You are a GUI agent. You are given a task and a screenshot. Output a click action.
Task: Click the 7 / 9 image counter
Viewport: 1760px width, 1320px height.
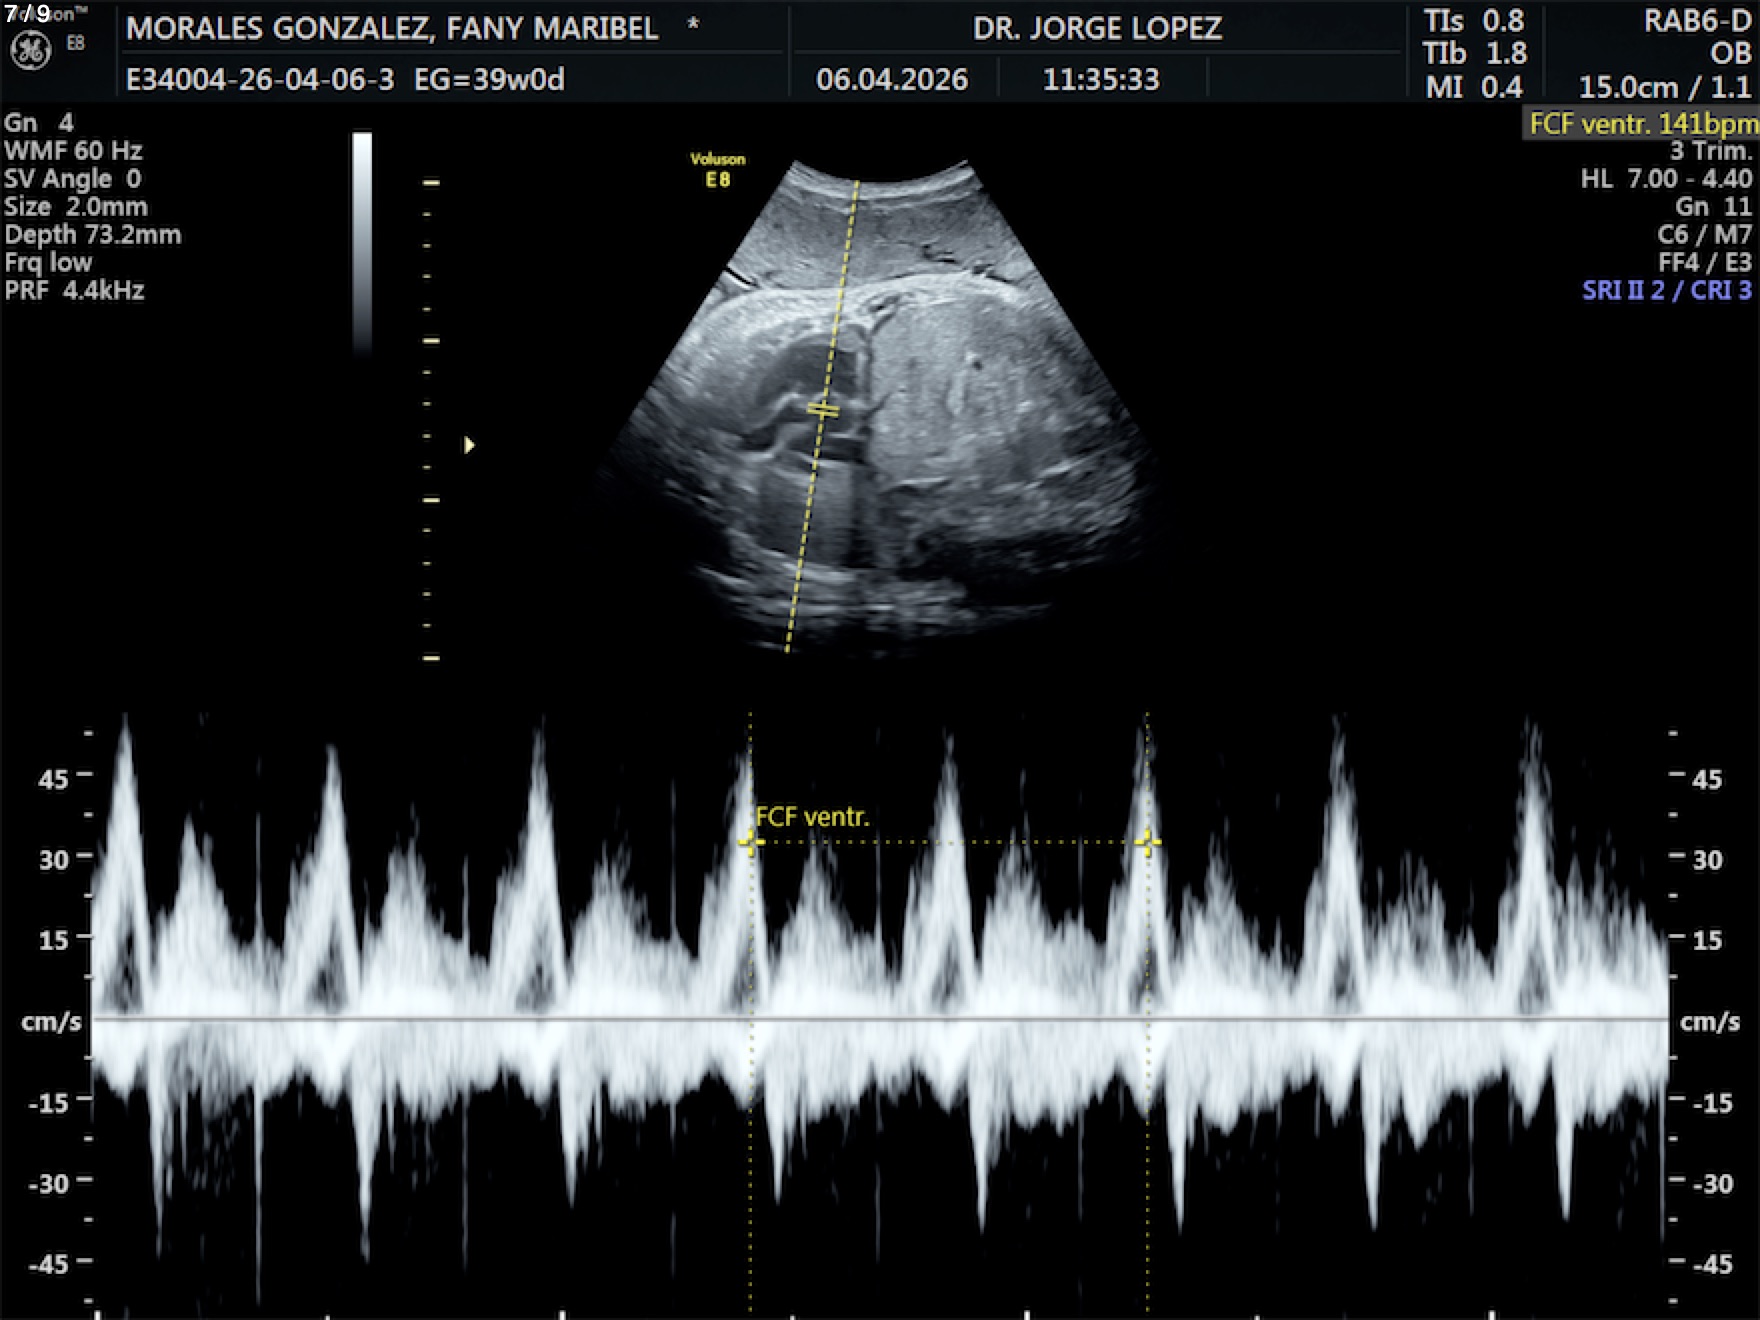pyautogui.click(x=27, y=14)
